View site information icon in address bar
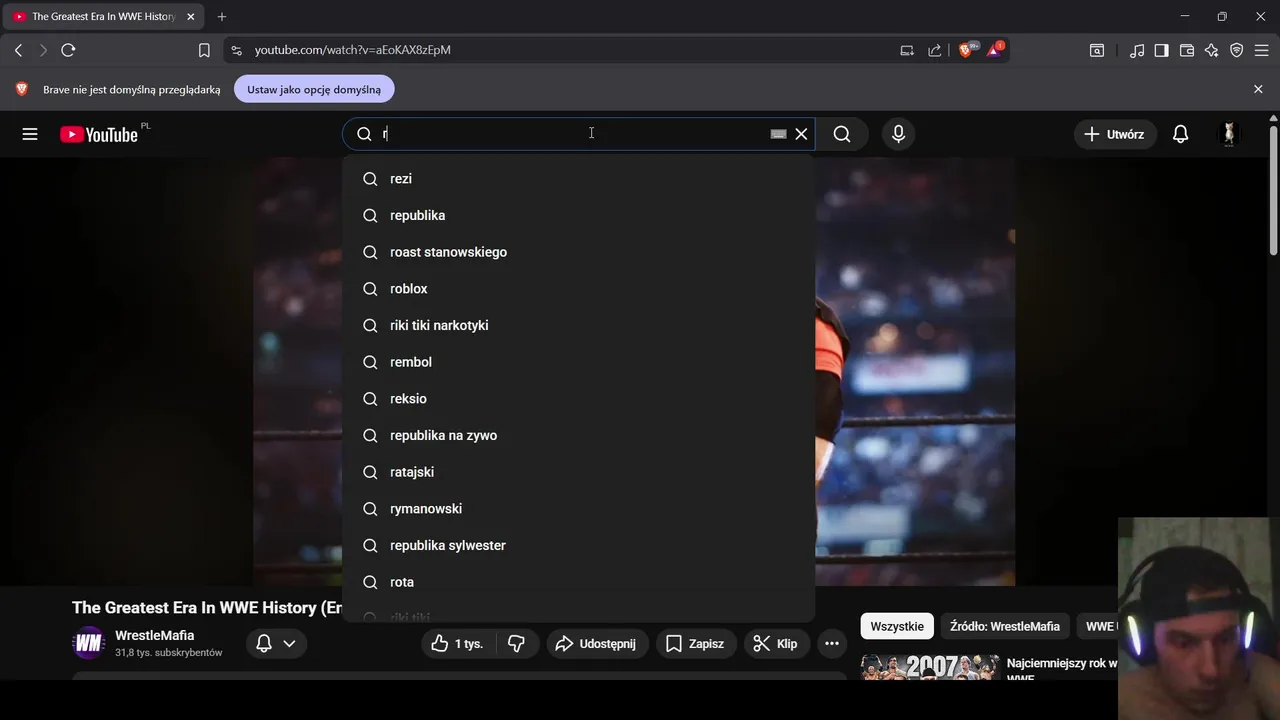Viewport: 1280px width, 720px height. [236, 50]
